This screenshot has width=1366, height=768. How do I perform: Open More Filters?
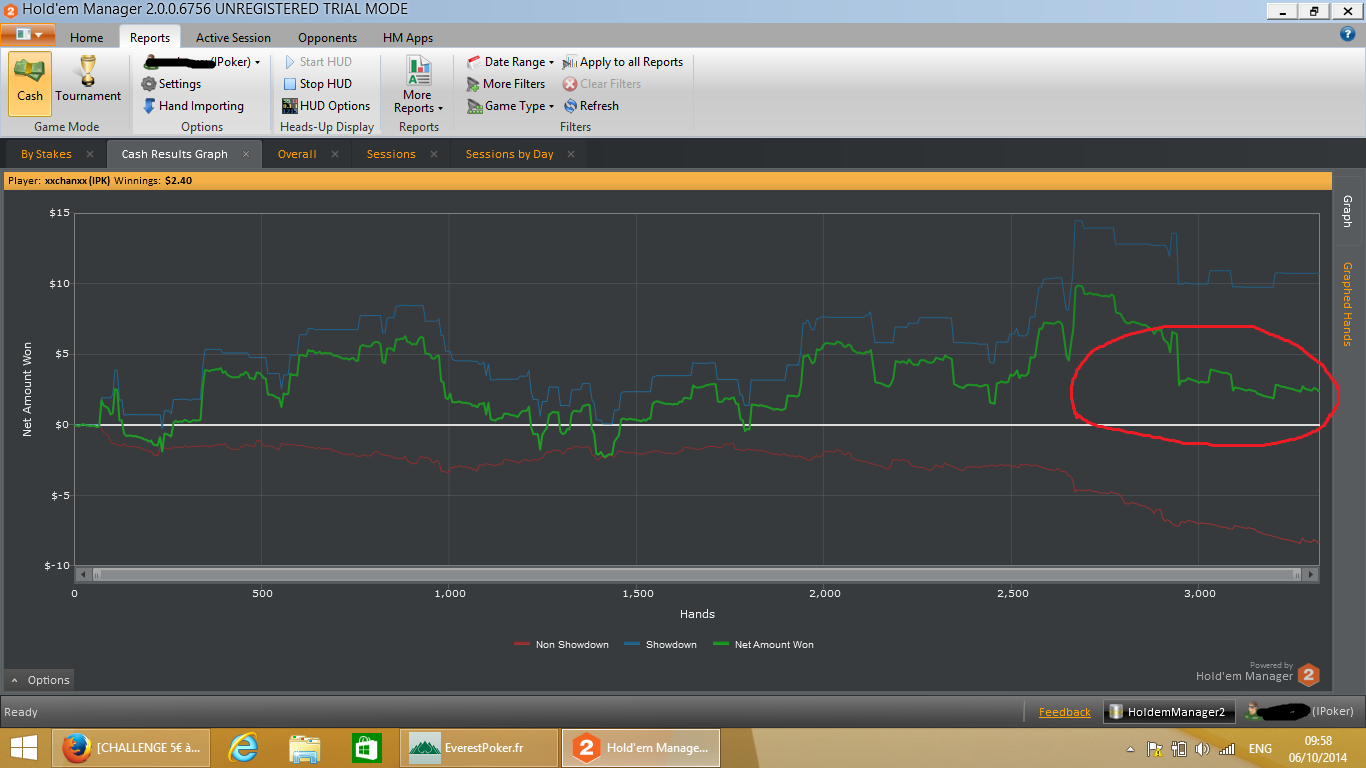(x=506, y=84)
